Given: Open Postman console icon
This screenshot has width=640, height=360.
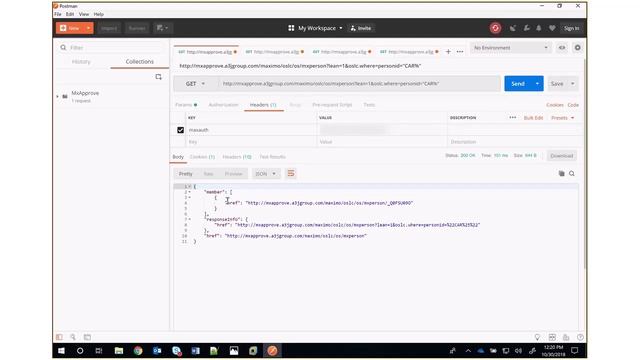Looking at the screenshot, I should 87,337.
